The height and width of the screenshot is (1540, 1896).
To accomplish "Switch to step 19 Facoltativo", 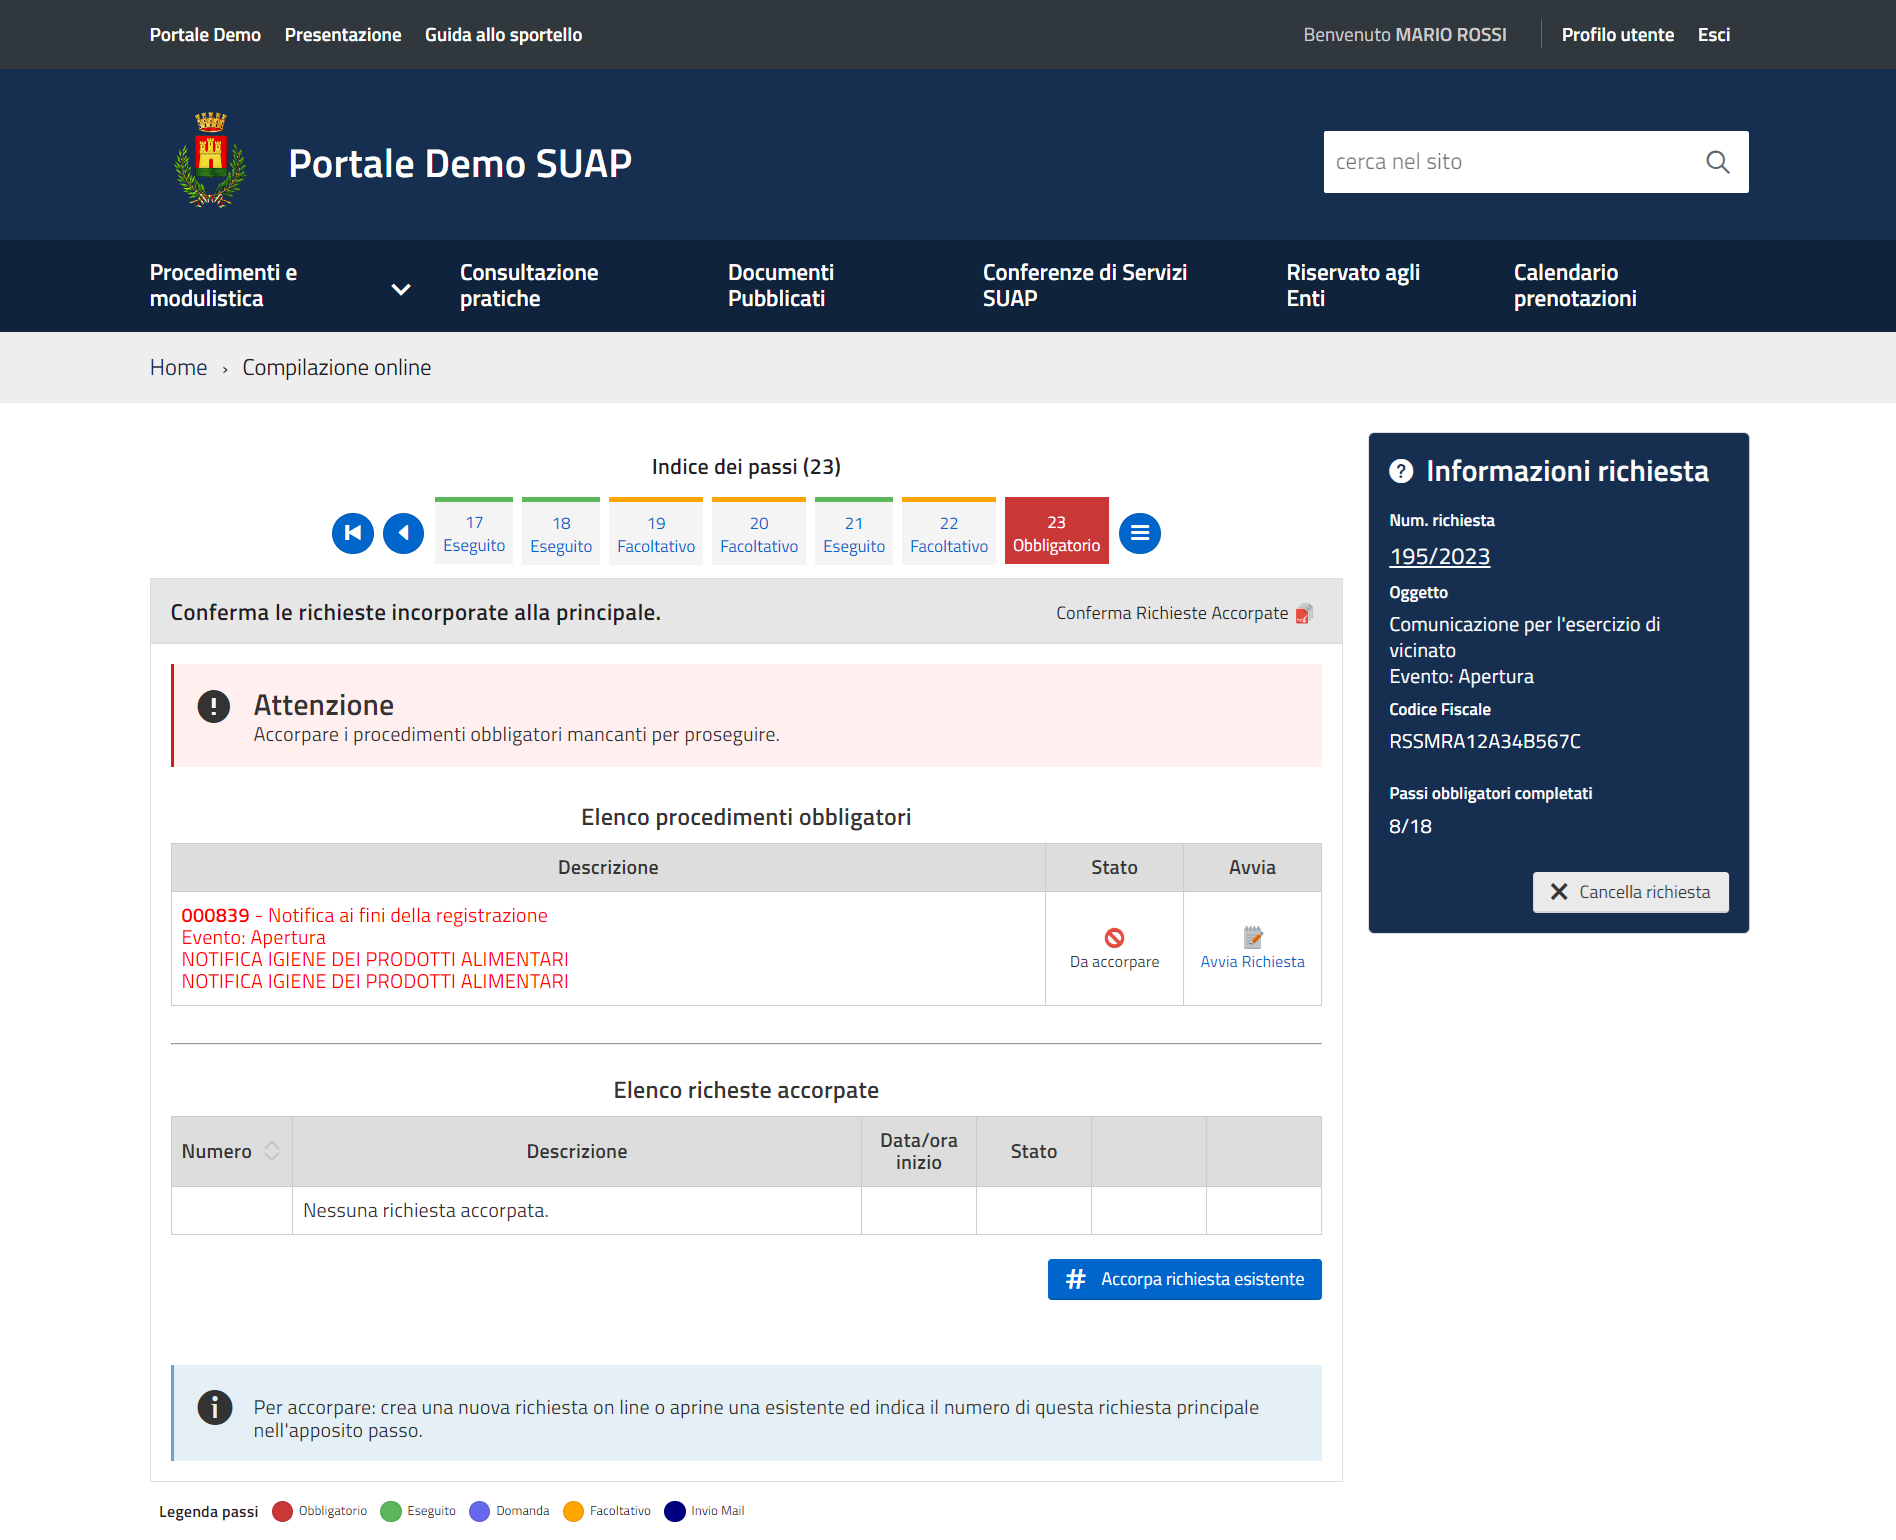I will point(656,533).
